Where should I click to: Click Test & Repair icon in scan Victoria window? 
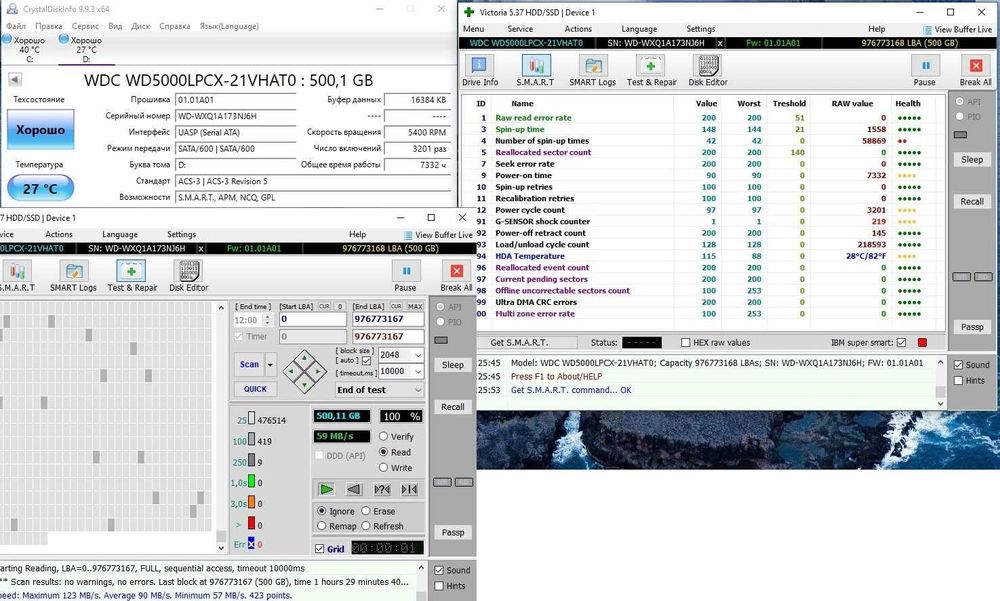[x=131, y=271]
